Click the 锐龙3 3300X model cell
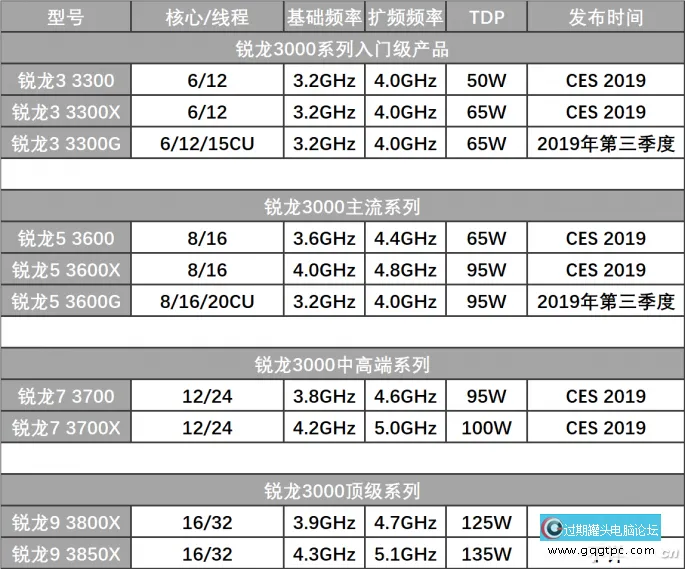The height and width of the screenshot is (569, 685). point(66,112)
